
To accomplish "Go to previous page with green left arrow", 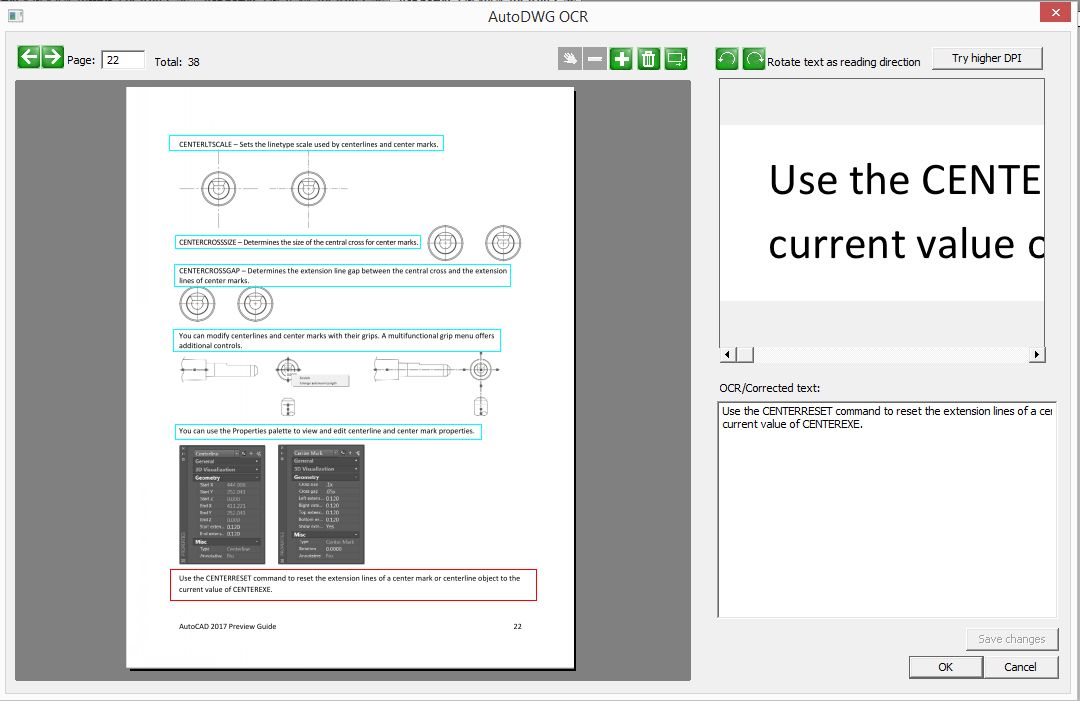I will 29,57.
